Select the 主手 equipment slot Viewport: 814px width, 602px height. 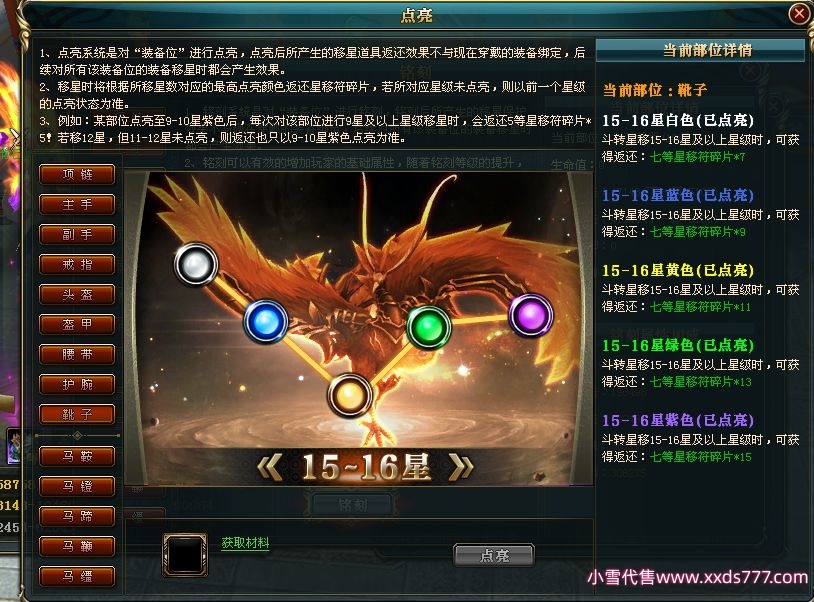[x=77, y=204]
